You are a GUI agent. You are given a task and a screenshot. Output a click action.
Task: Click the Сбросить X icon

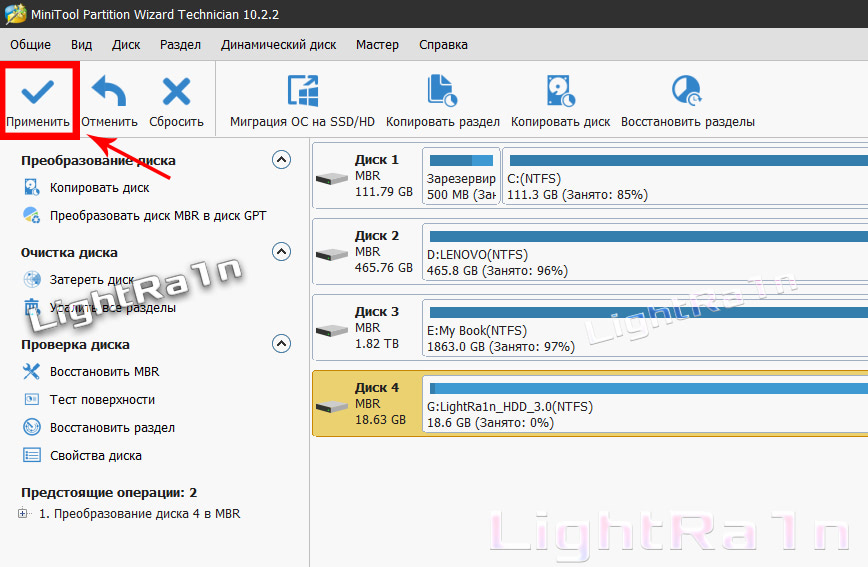point(176,91)
